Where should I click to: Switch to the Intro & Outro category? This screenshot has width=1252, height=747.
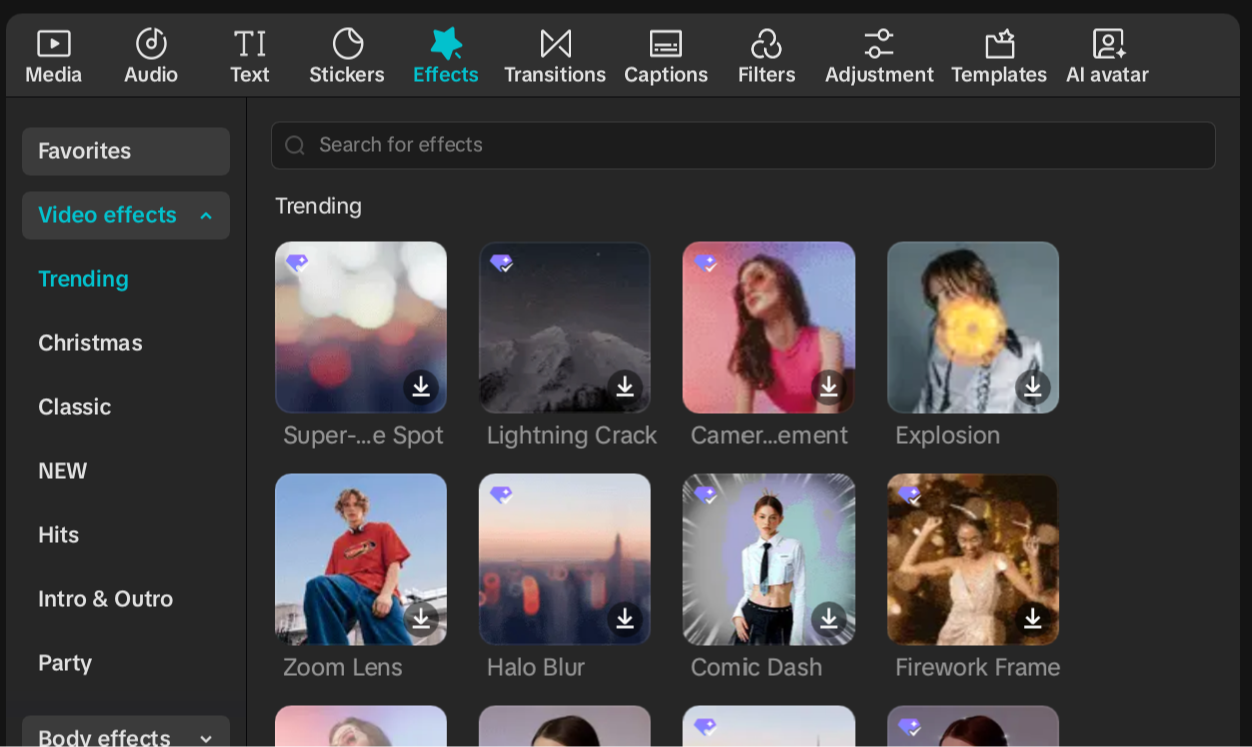105,599
